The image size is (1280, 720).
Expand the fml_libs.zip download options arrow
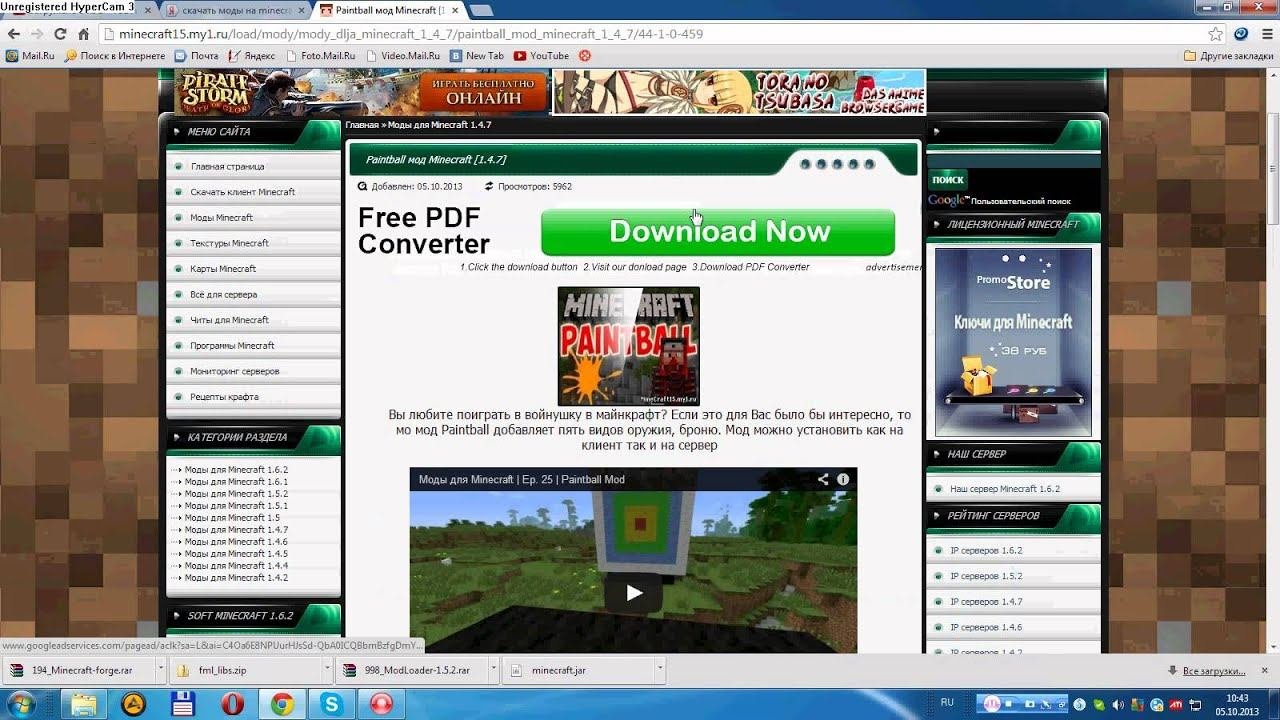tap(326, 670)
